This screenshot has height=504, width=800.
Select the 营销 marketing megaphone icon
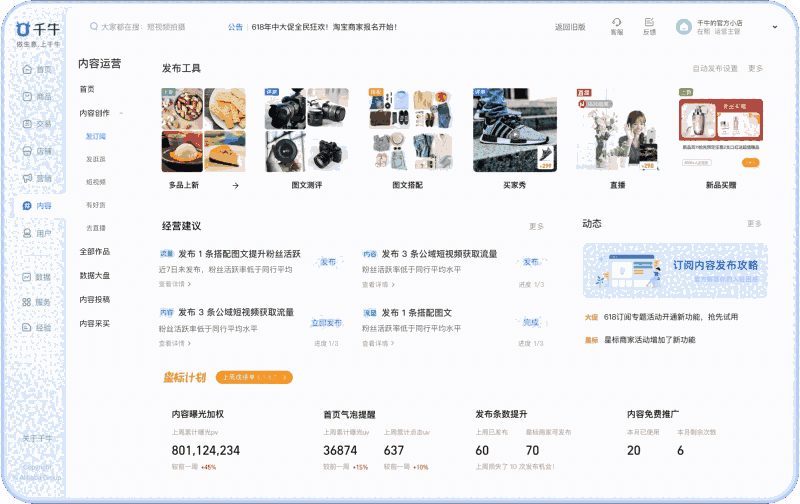coord(27,178)
